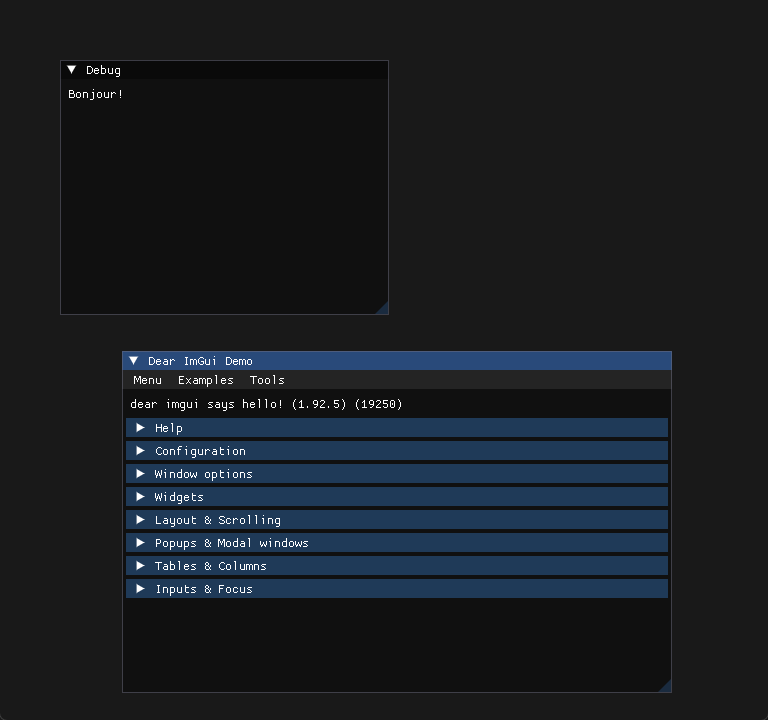Image resolution: width=768 pixels, height=720 pixels.
Task: Click the dear imgui says hello text
Action: coord(266,404)
